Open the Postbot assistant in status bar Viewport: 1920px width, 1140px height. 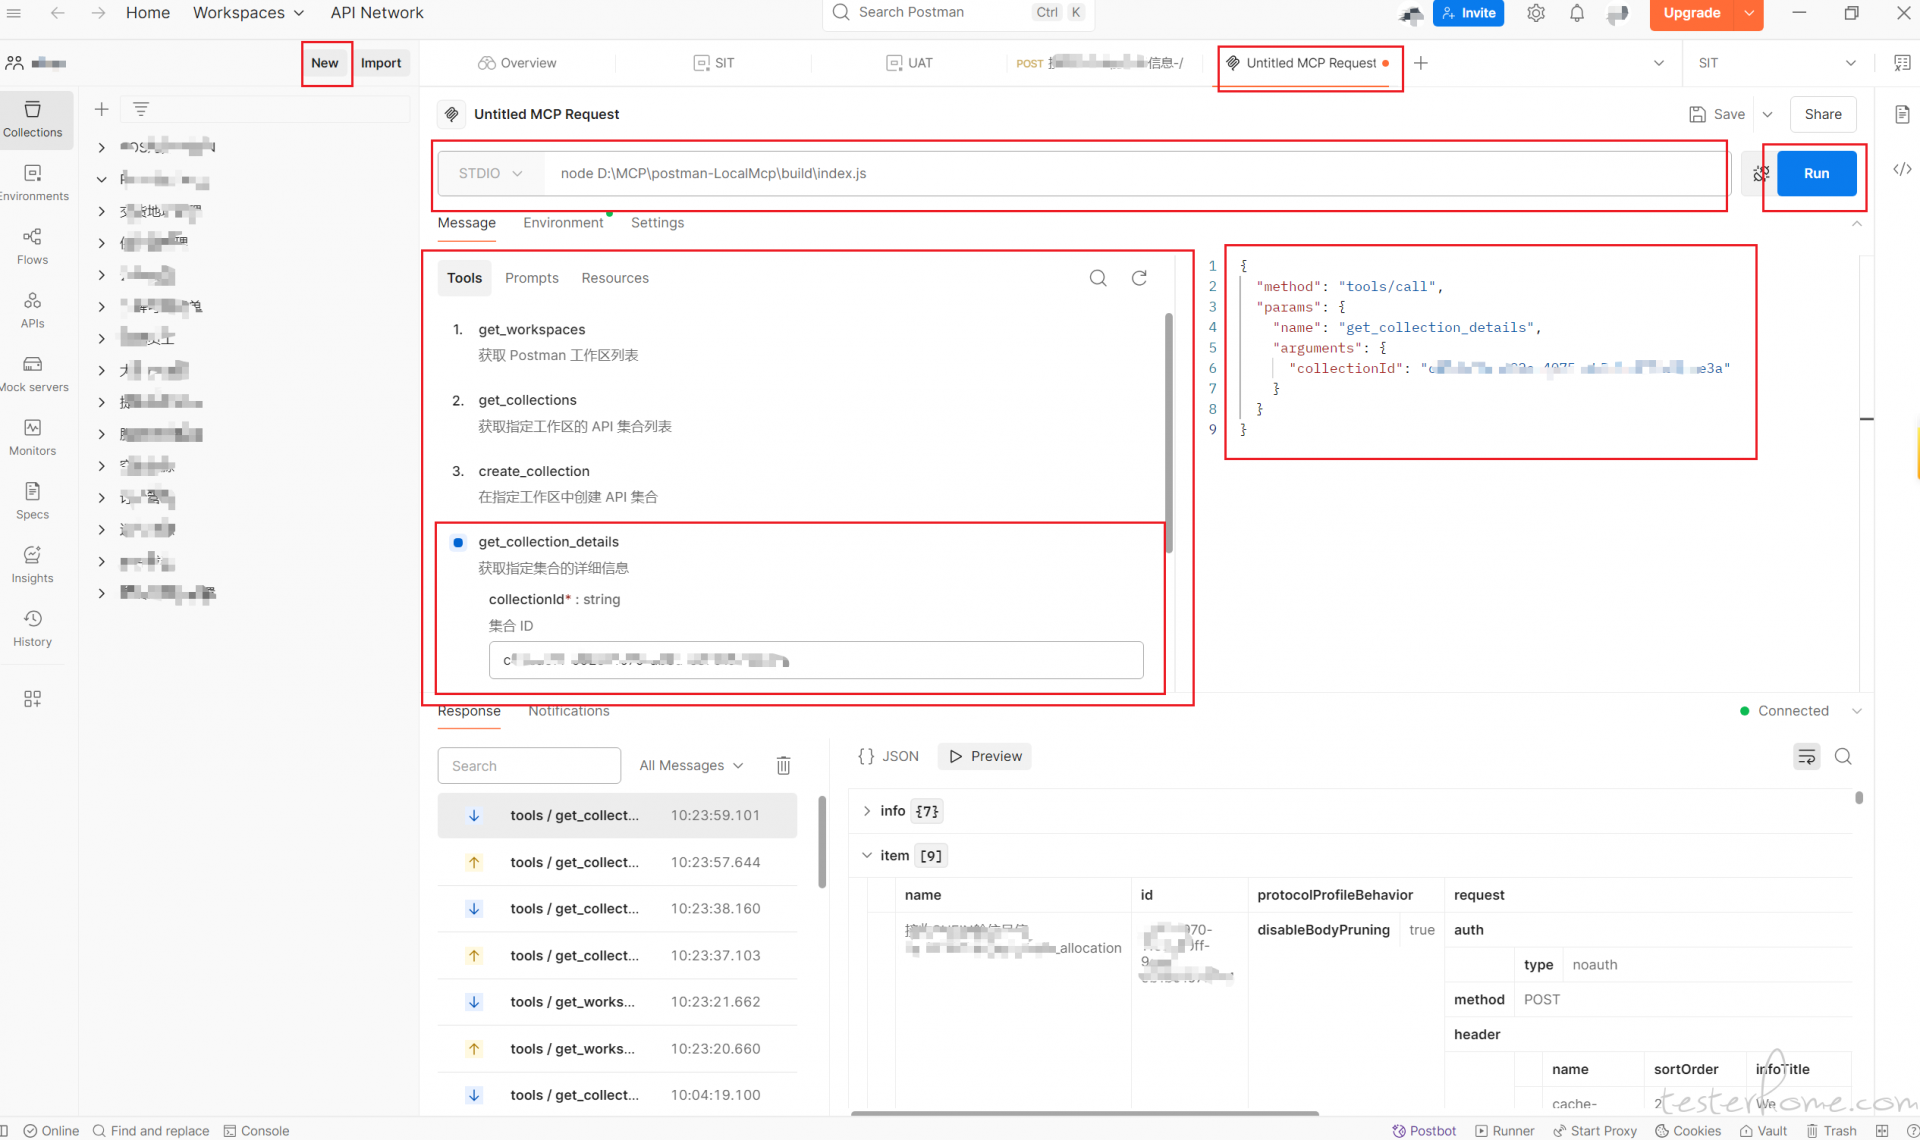pyautogui.click(x=1424, y=1130)
